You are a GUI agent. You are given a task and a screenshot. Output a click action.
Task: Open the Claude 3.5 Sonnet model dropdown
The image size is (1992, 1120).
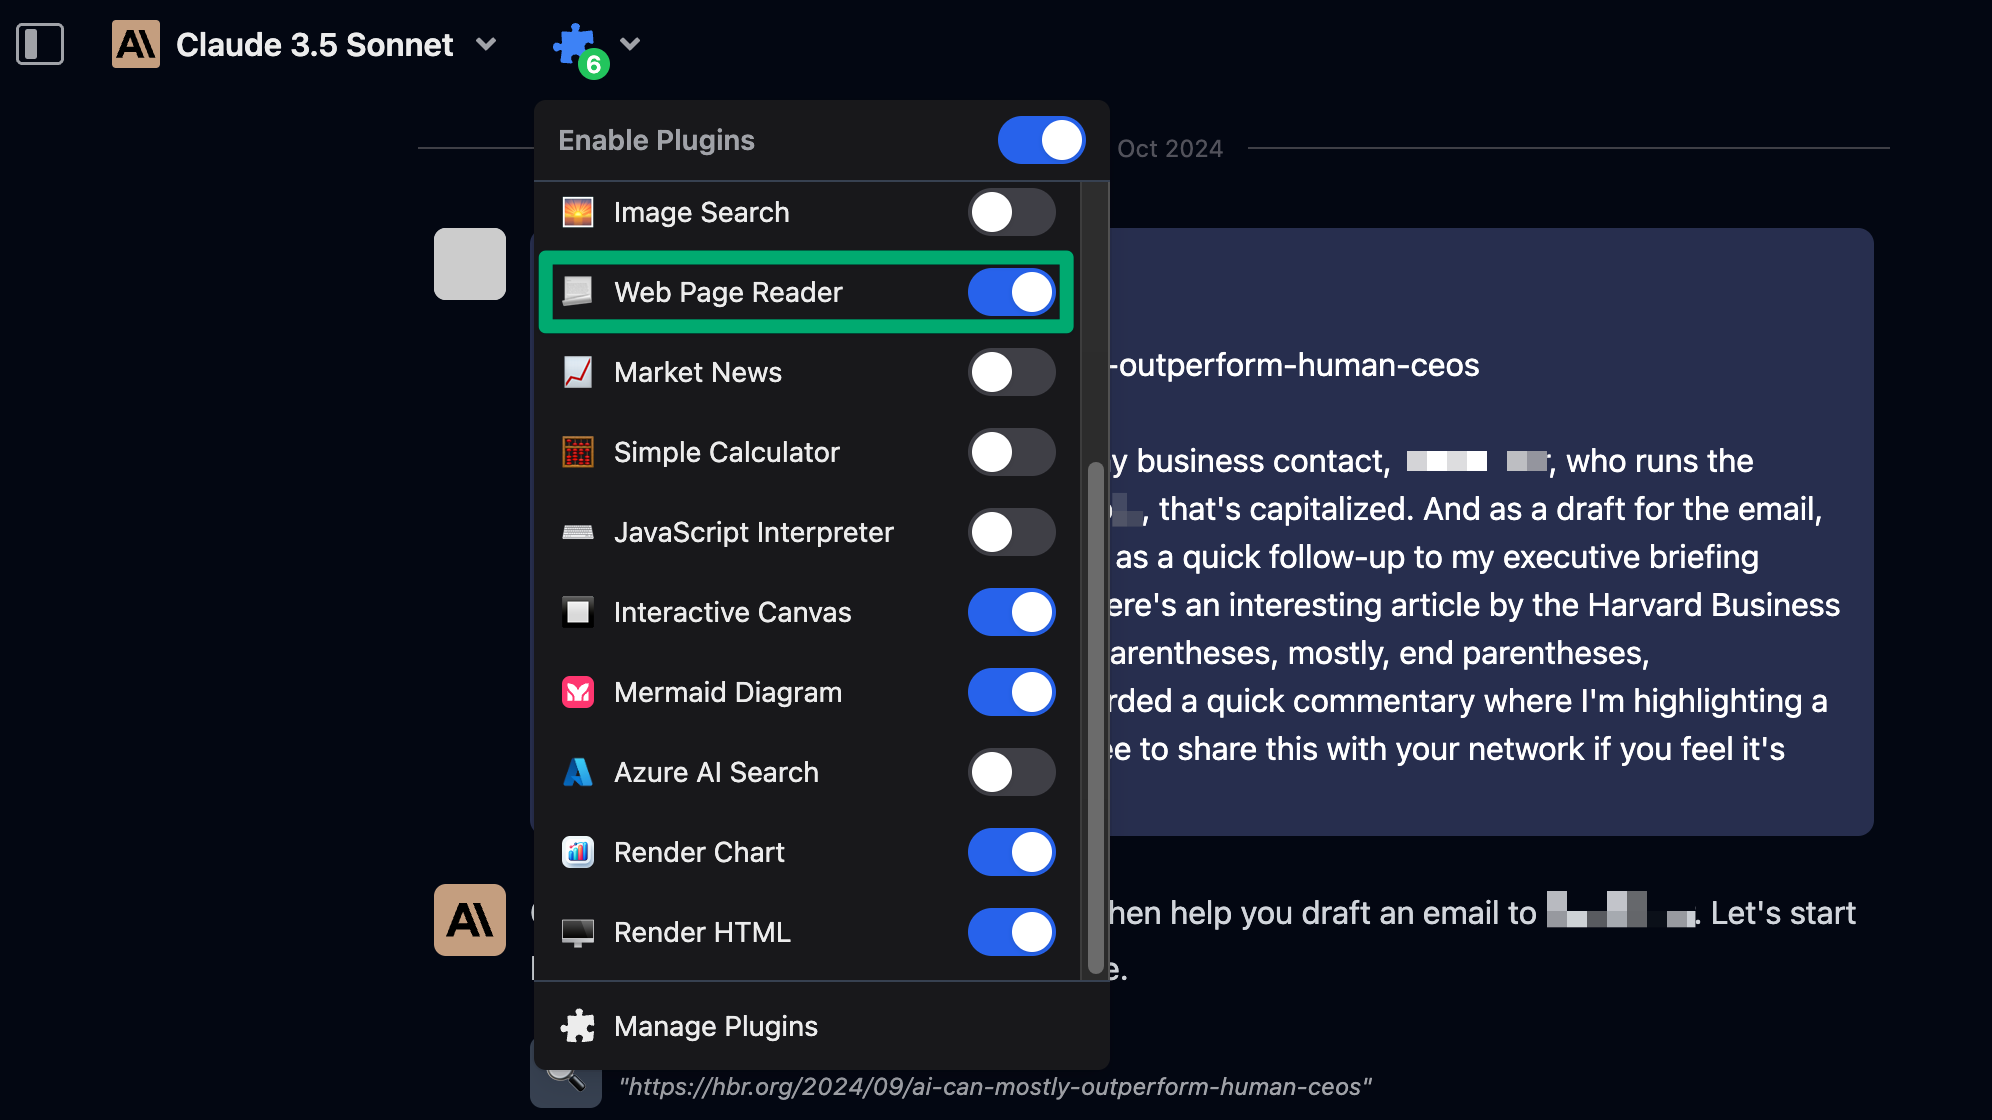[486, 44]
